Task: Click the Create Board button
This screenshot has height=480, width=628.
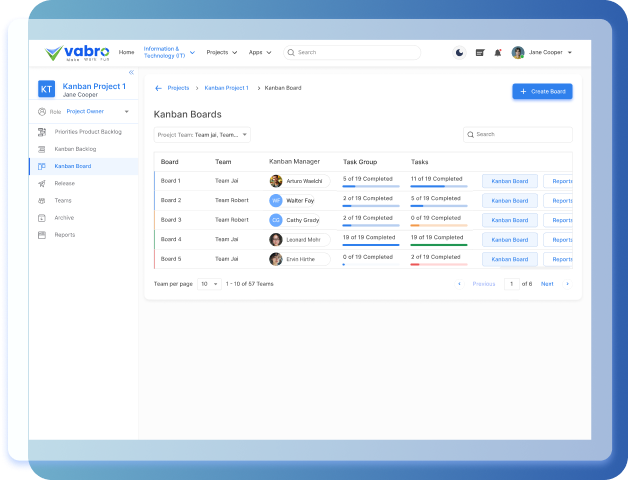Action: click(x=542, y=91)
